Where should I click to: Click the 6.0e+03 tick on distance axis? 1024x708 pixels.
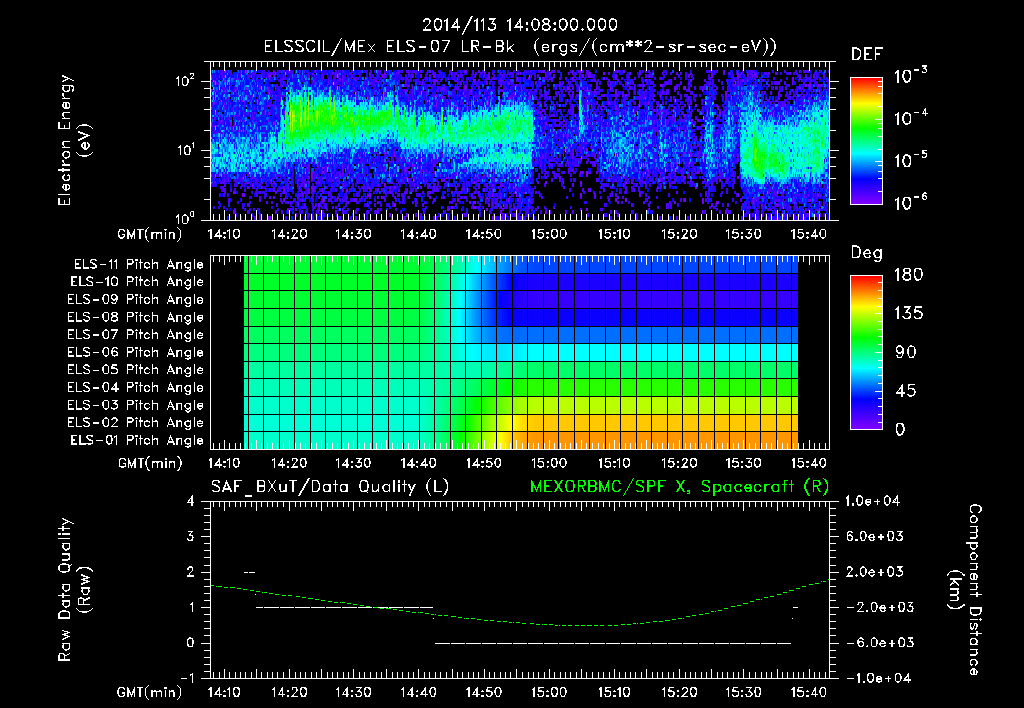click(874, 536)
